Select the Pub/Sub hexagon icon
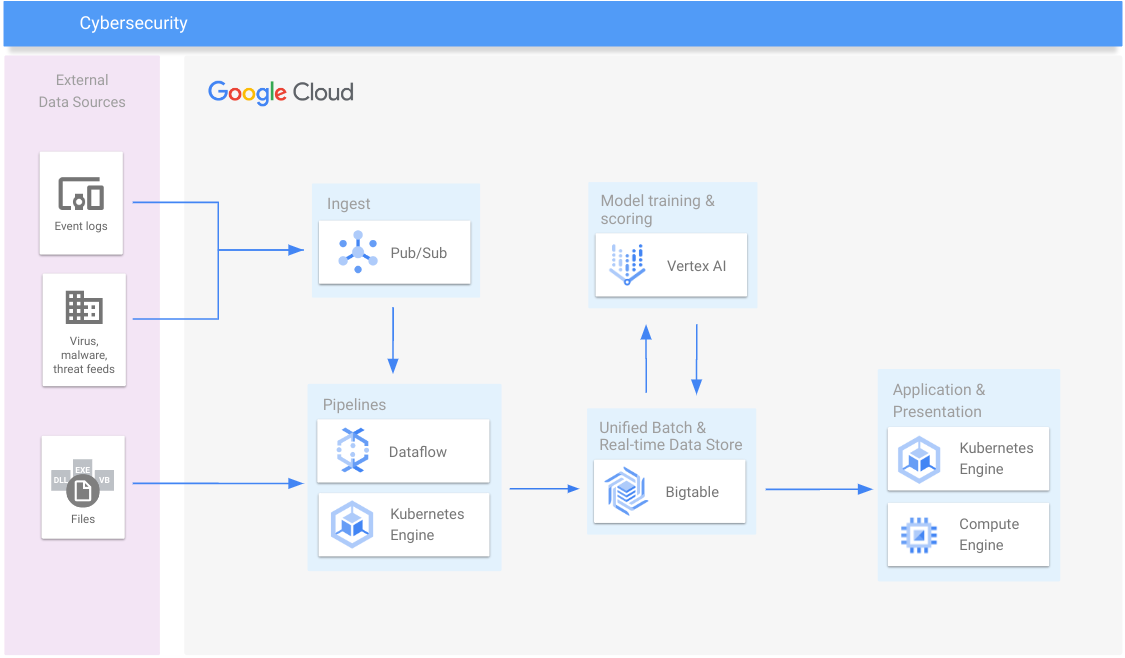1125x658 pixels. tap(357, 253)
